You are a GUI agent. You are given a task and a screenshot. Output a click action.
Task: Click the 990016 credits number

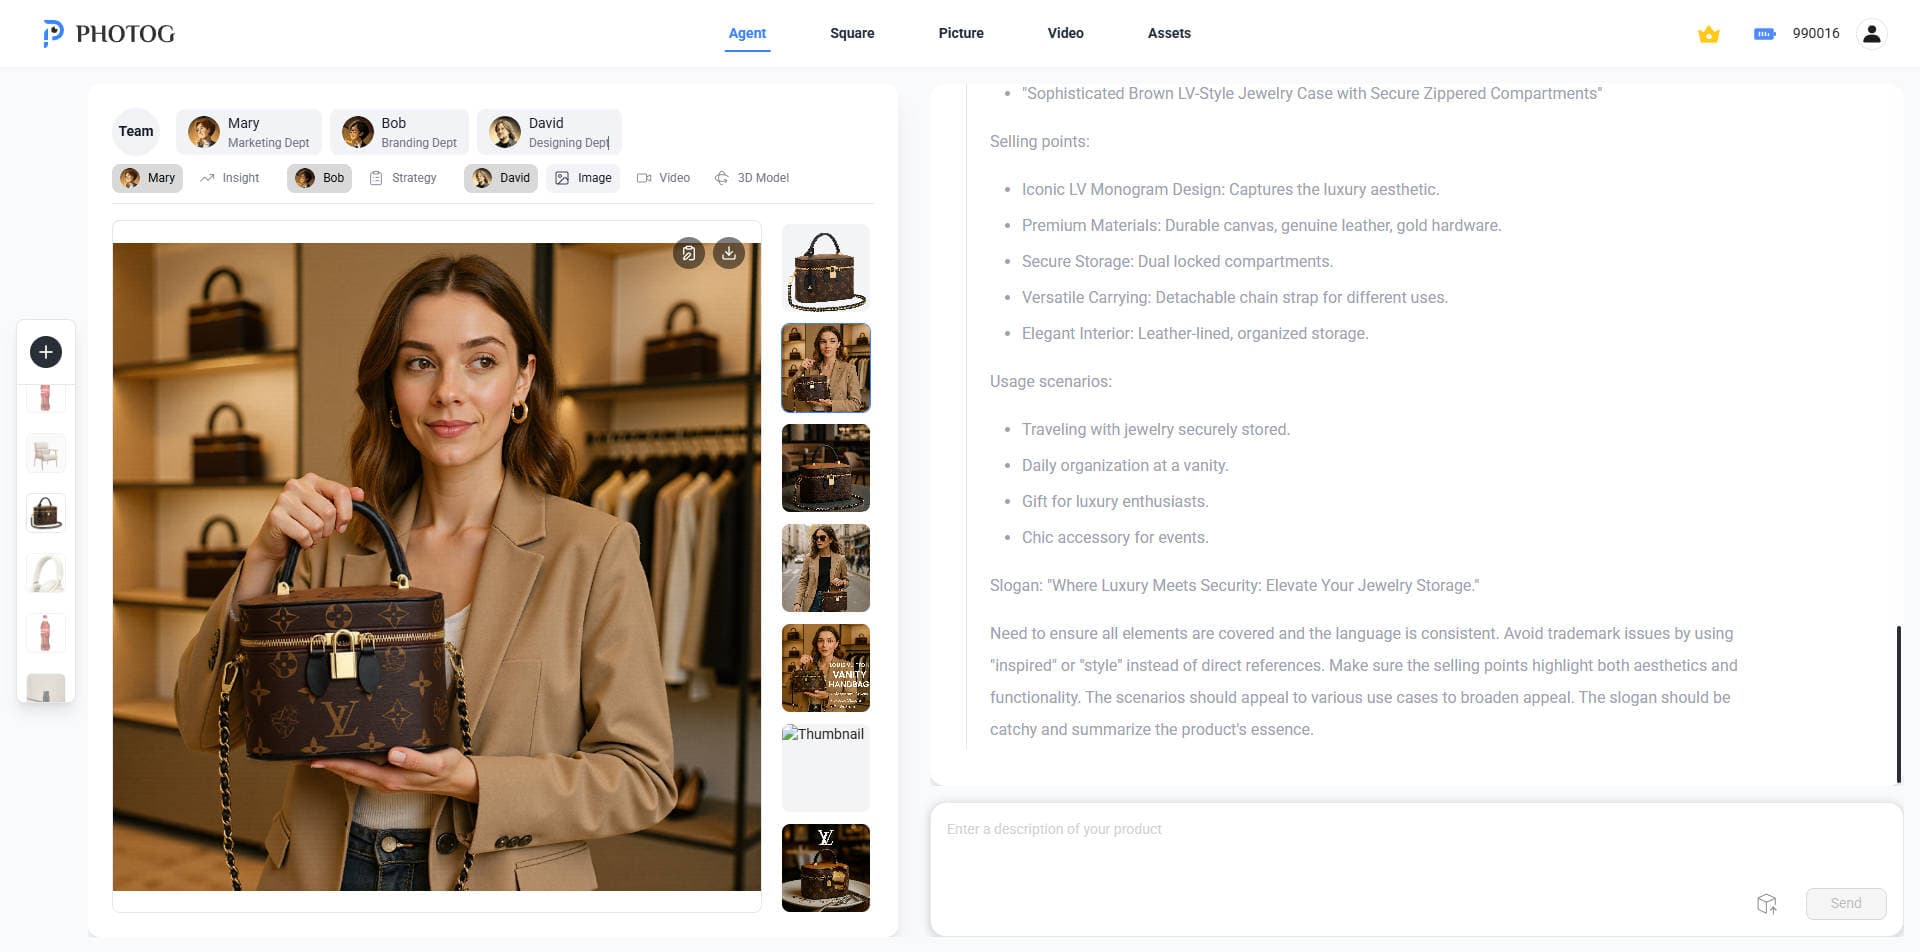(1815, 33)
